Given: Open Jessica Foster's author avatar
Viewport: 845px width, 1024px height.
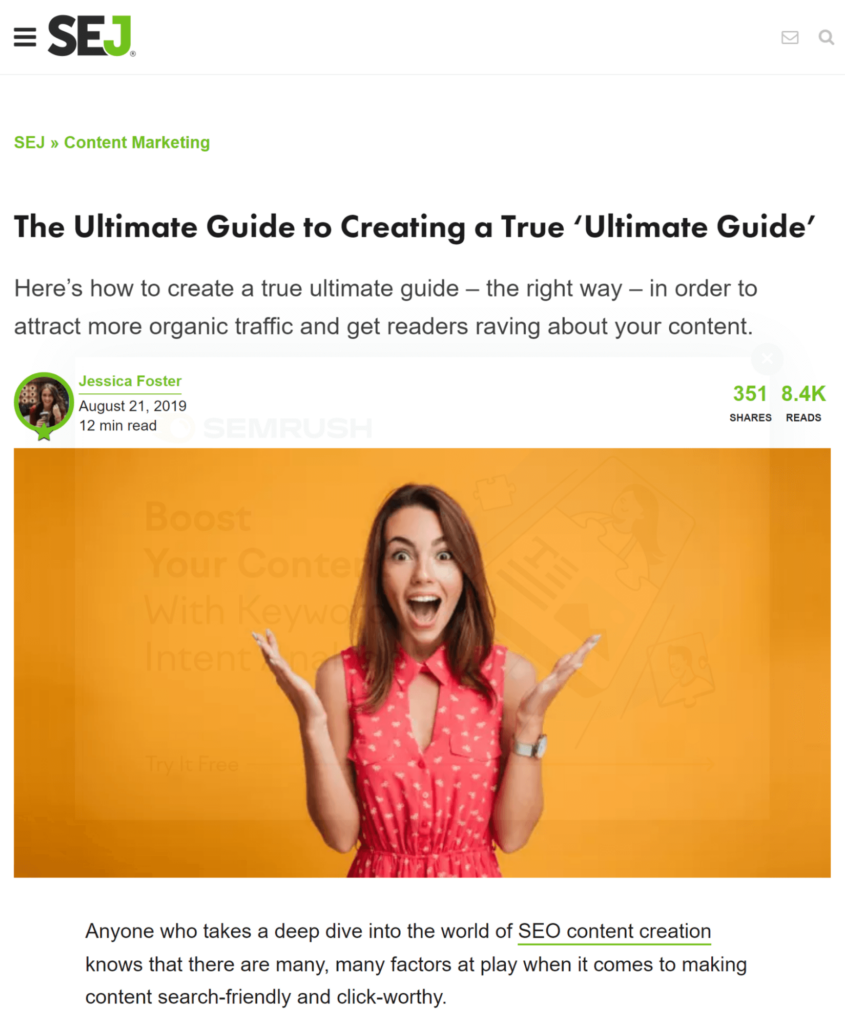Looking at the screenshot, I should [44, 403].
